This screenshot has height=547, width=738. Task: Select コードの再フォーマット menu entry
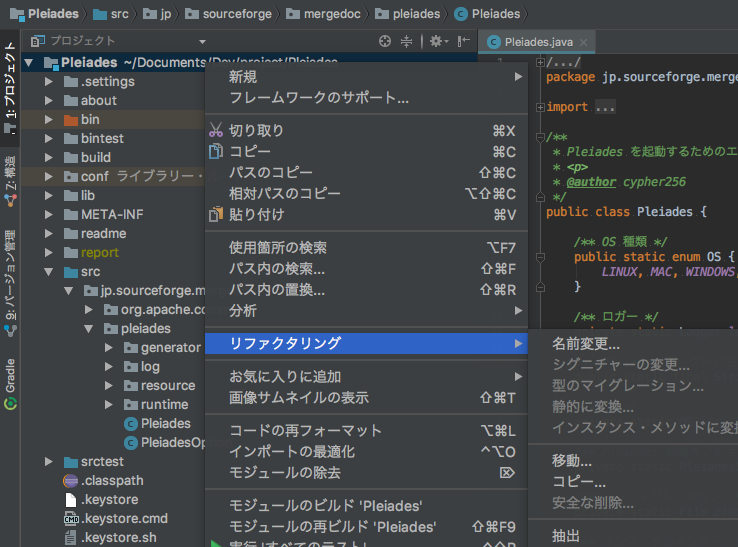[366, 431]
